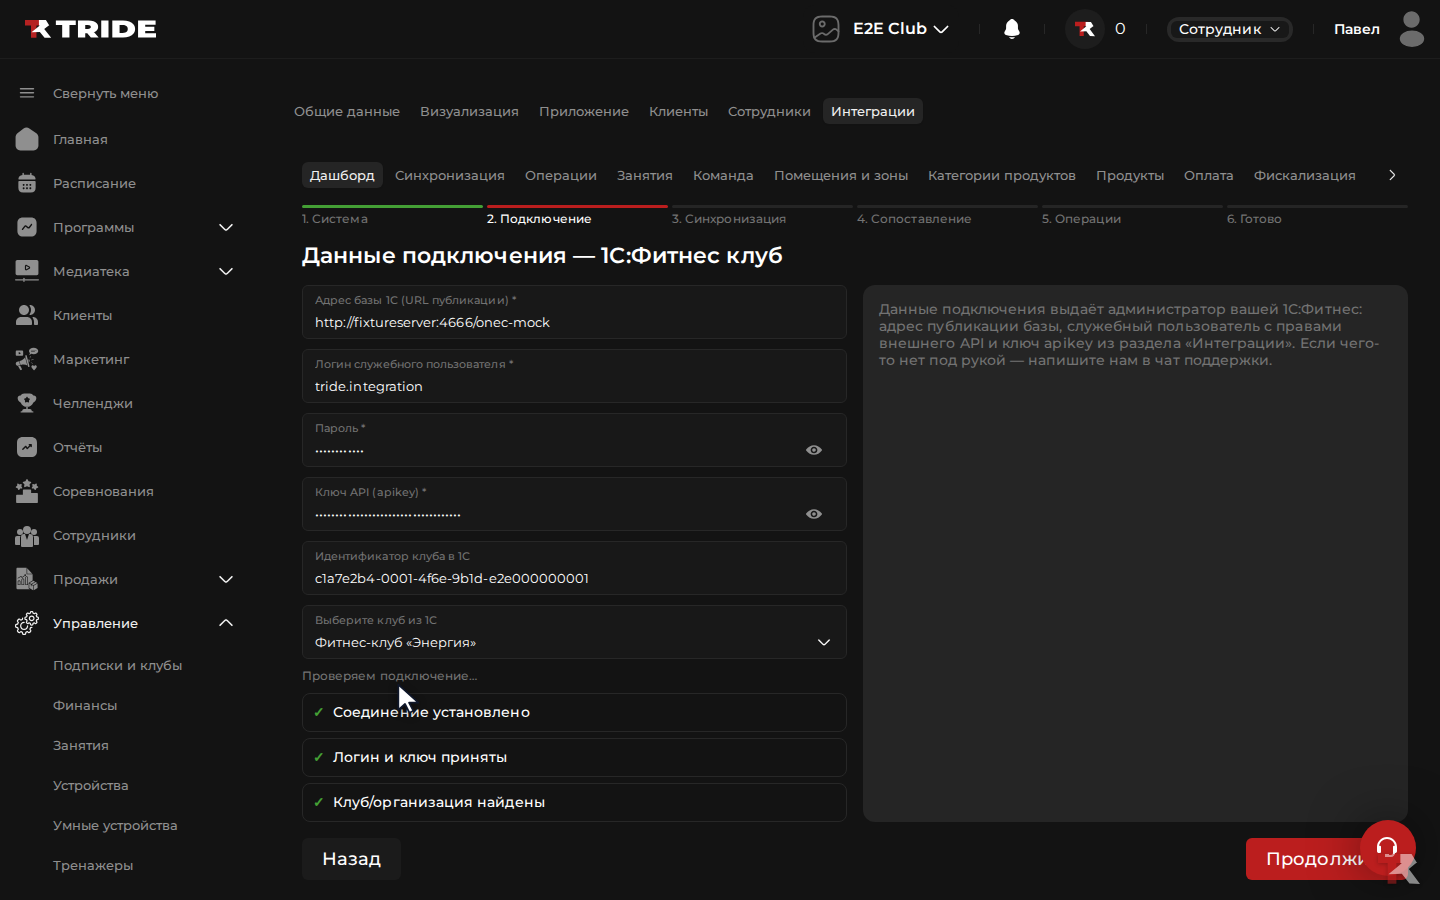
Task: Open the Клиенты top tab
Action: 678,111
